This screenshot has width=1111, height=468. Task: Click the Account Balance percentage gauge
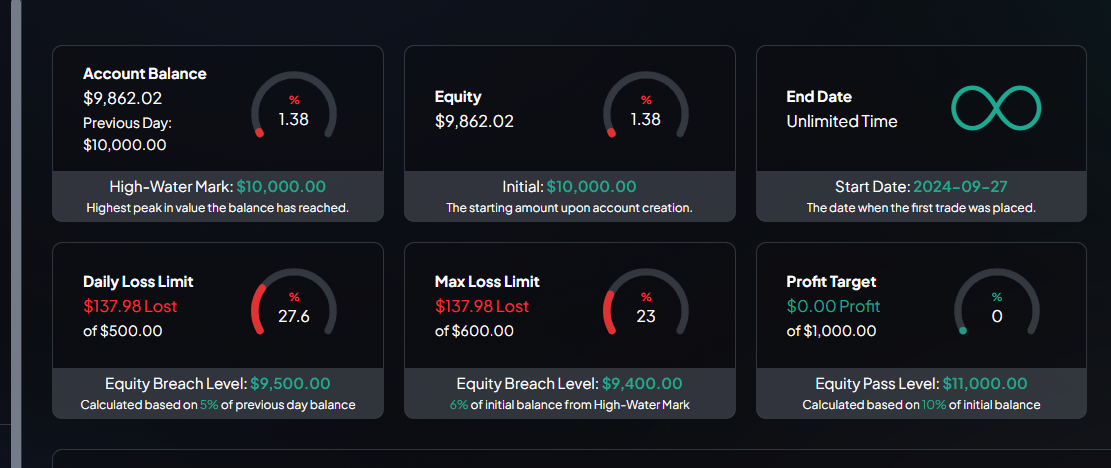tap(294, 109)
